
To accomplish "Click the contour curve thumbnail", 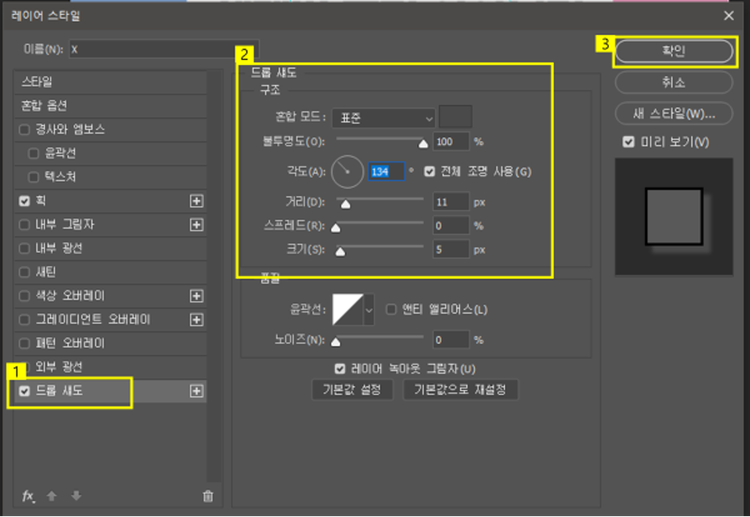I will [x=348, y=310].
